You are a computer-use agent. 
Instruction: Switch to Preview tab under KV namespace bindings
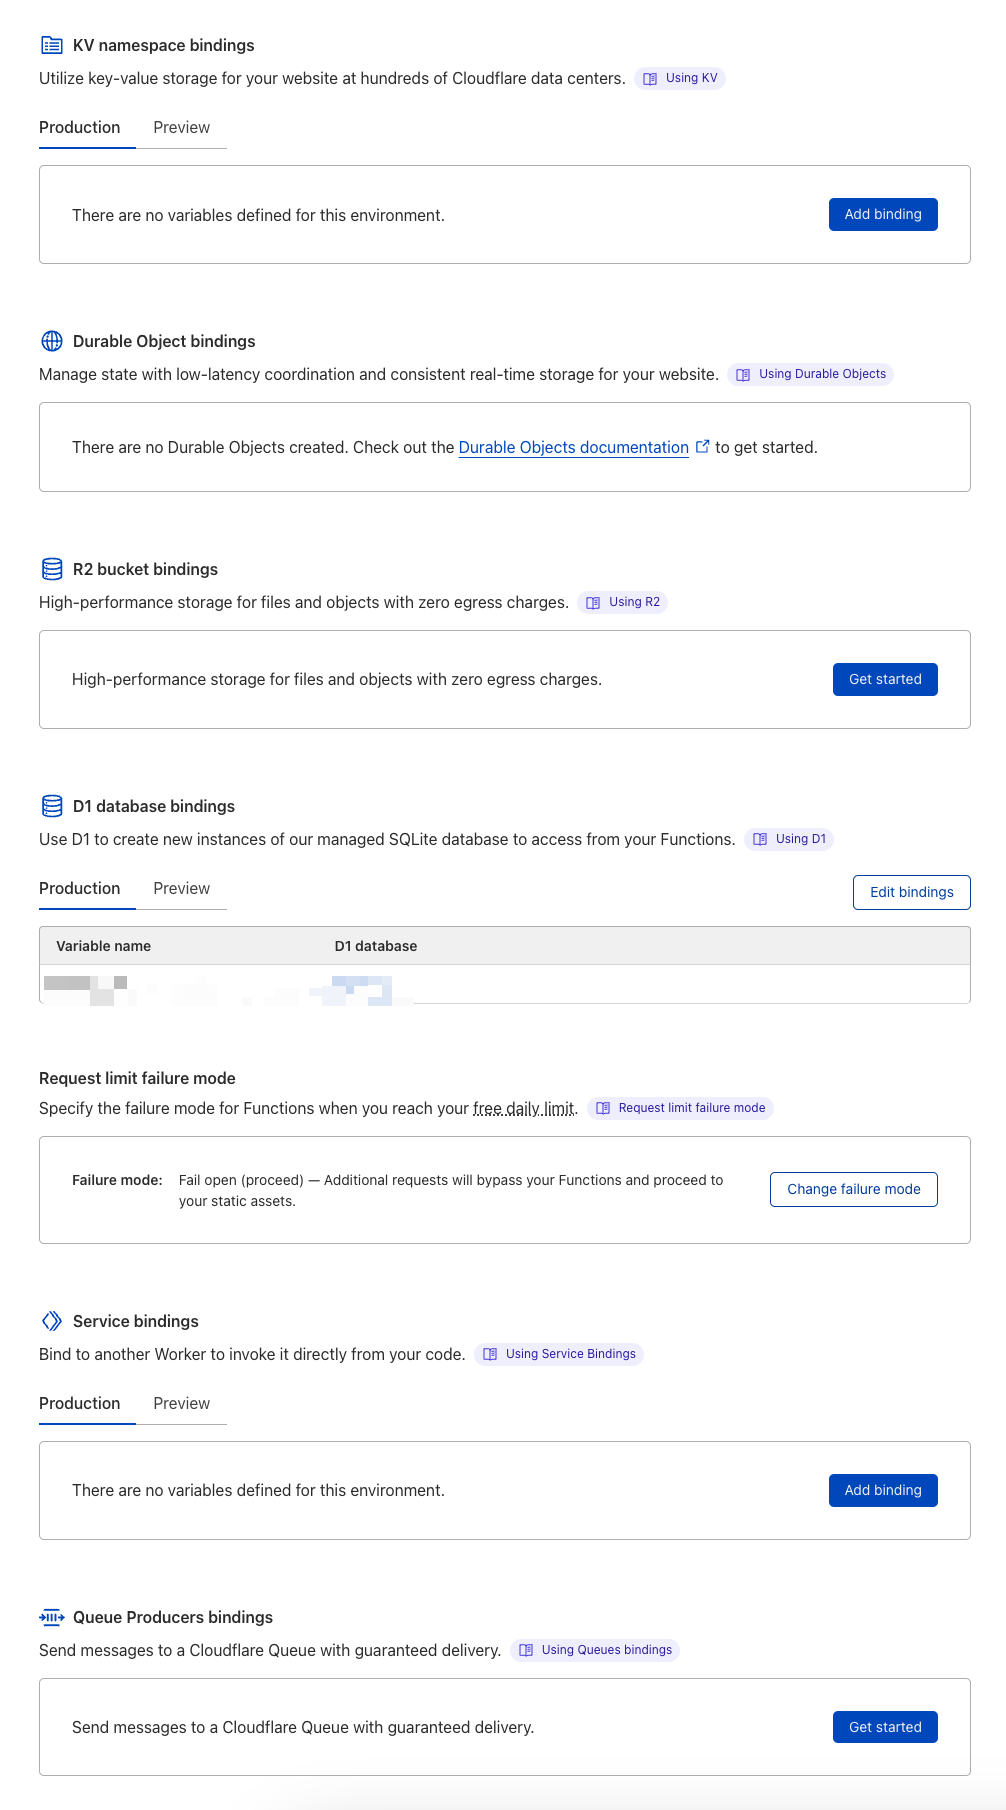(x=181, y=127)
